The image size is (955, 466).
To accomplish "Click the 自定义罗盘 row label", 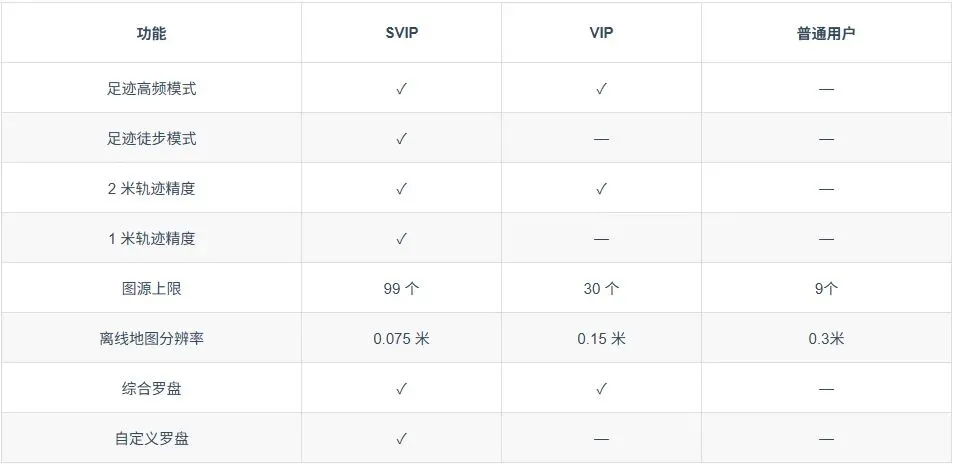I will [151, 439].
